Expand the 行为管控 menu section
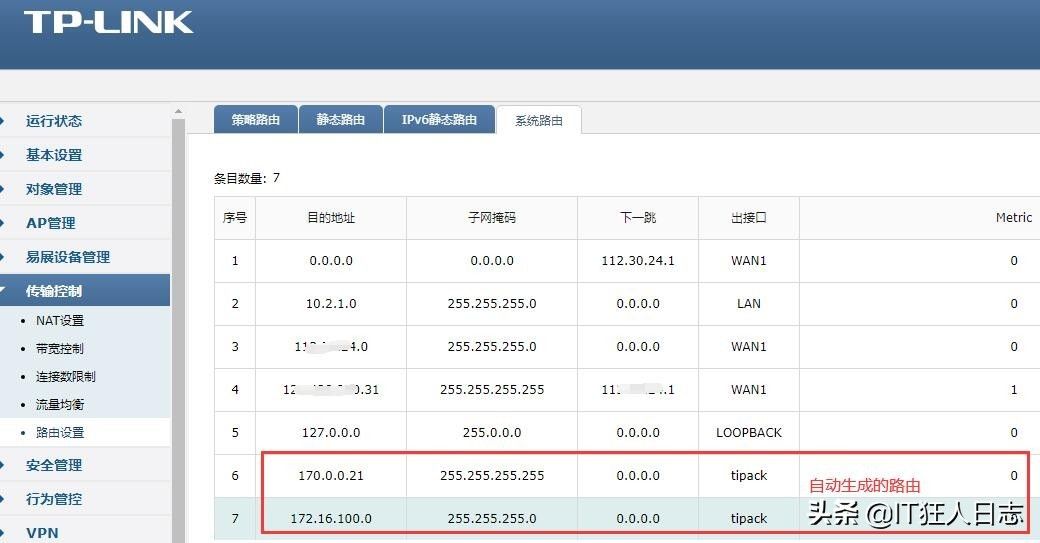This screenshot has width=1040, height=543. click(54, 499)
